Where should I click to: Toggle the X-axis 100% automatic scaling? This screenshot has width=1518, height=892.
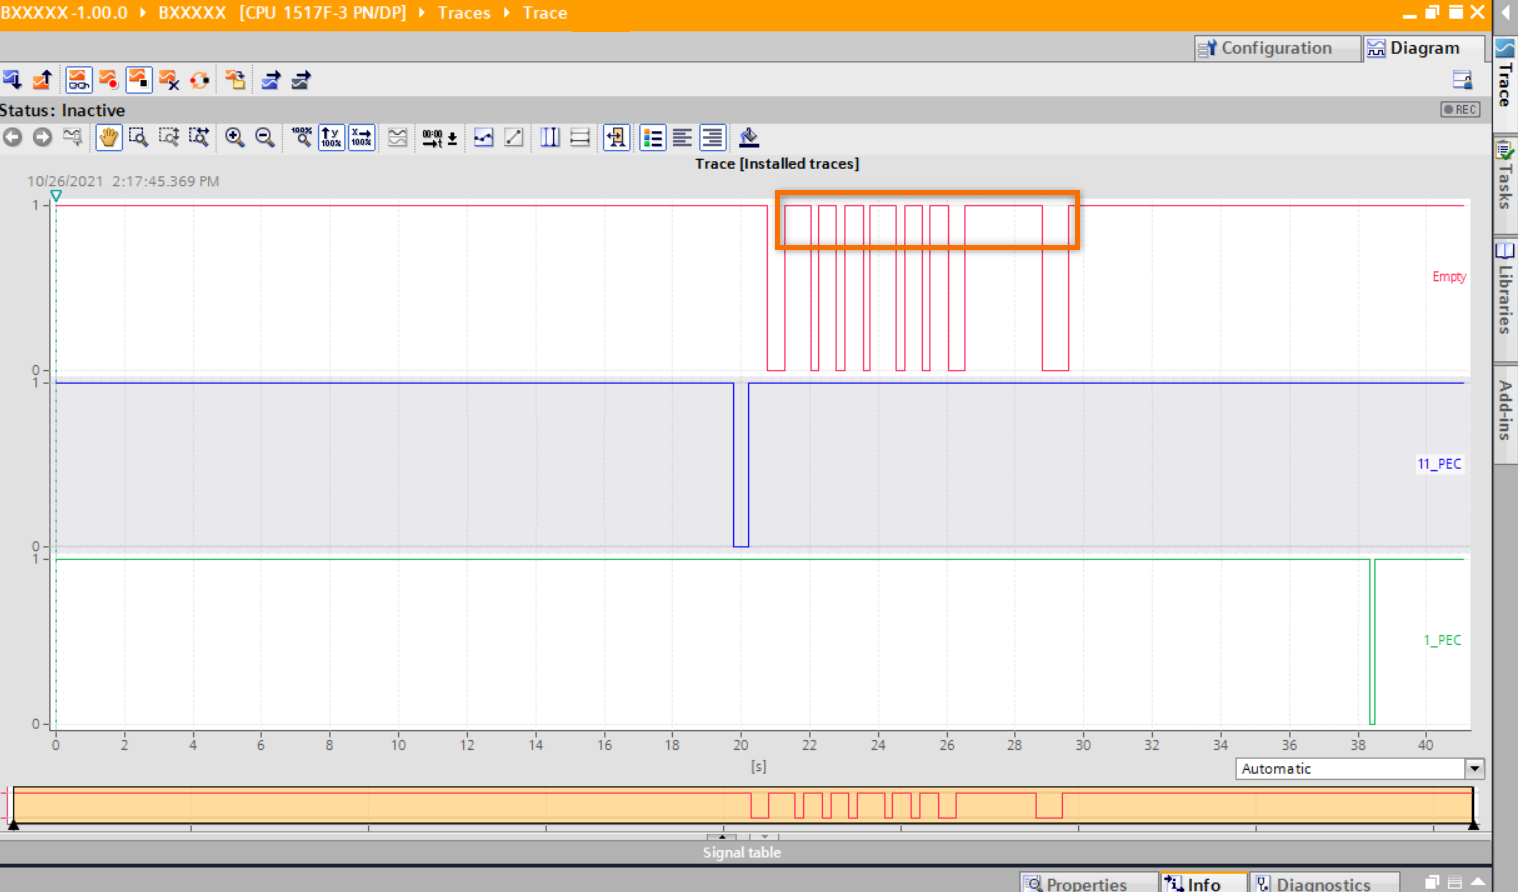click(361, 138)
